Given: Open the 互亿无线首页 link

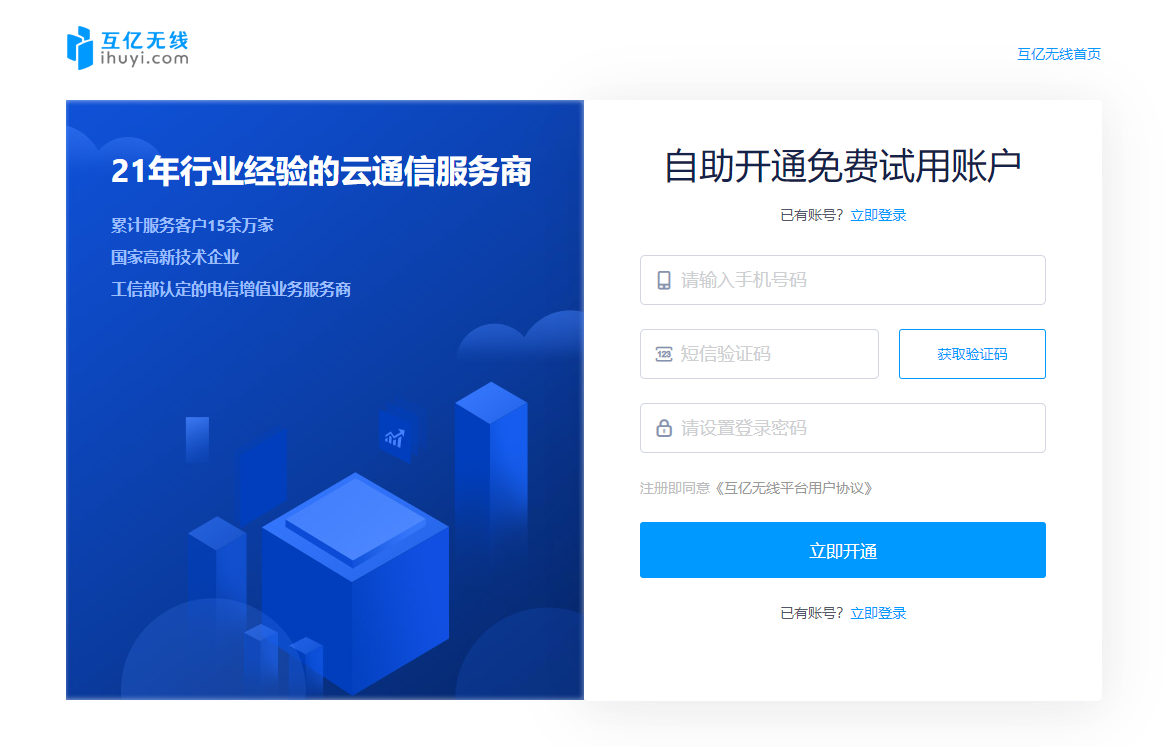Looking at the screenshot, I should 1059,54.
